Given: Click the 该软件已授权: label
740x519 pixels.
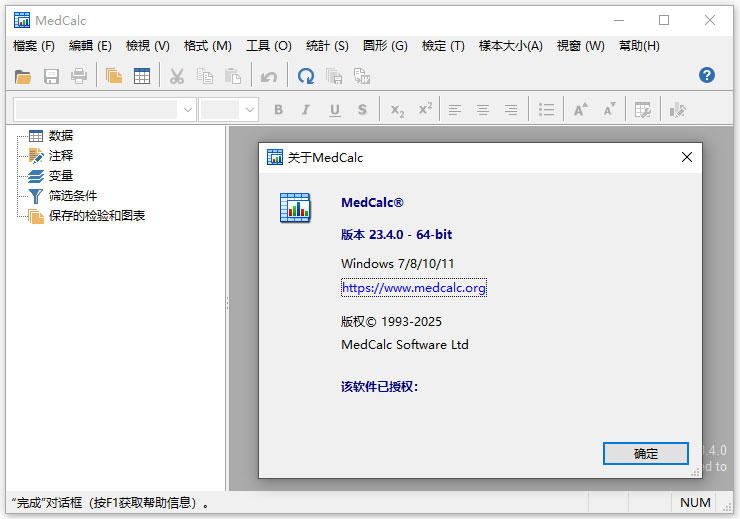Looking at the screenshot, I should 379,387.
